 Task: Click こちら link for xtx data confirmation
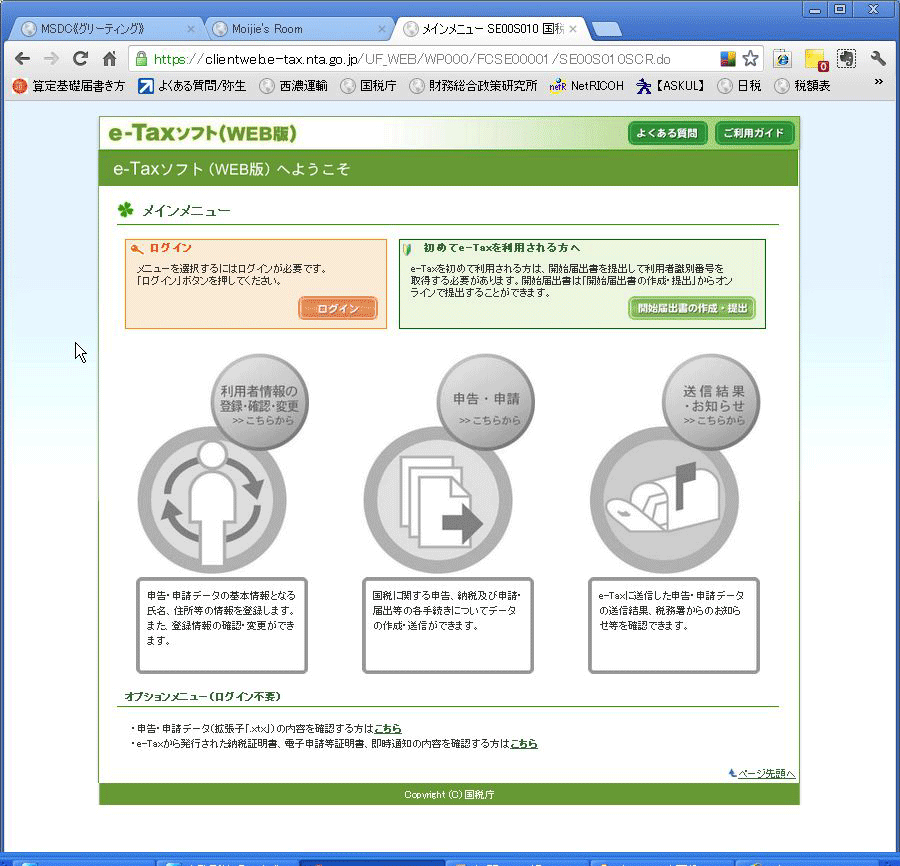pos(387,728)
